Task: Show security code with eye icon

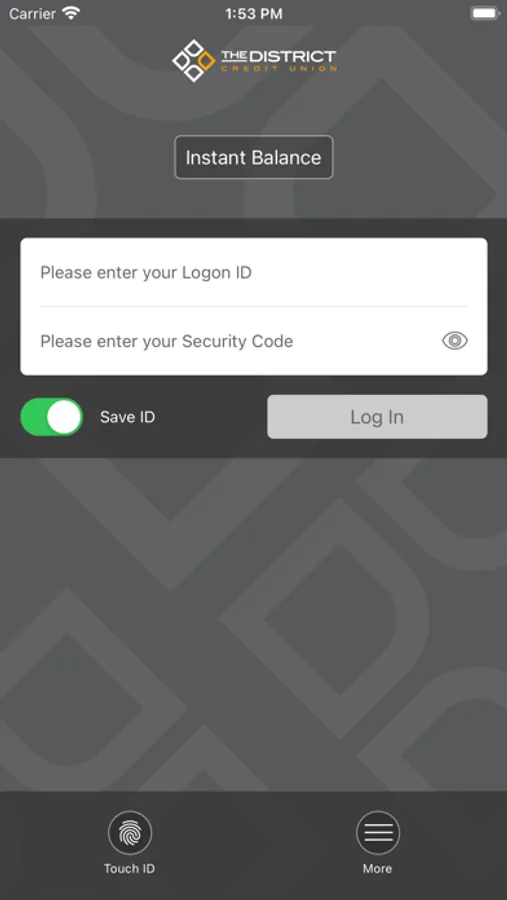Action: (455, 341)
